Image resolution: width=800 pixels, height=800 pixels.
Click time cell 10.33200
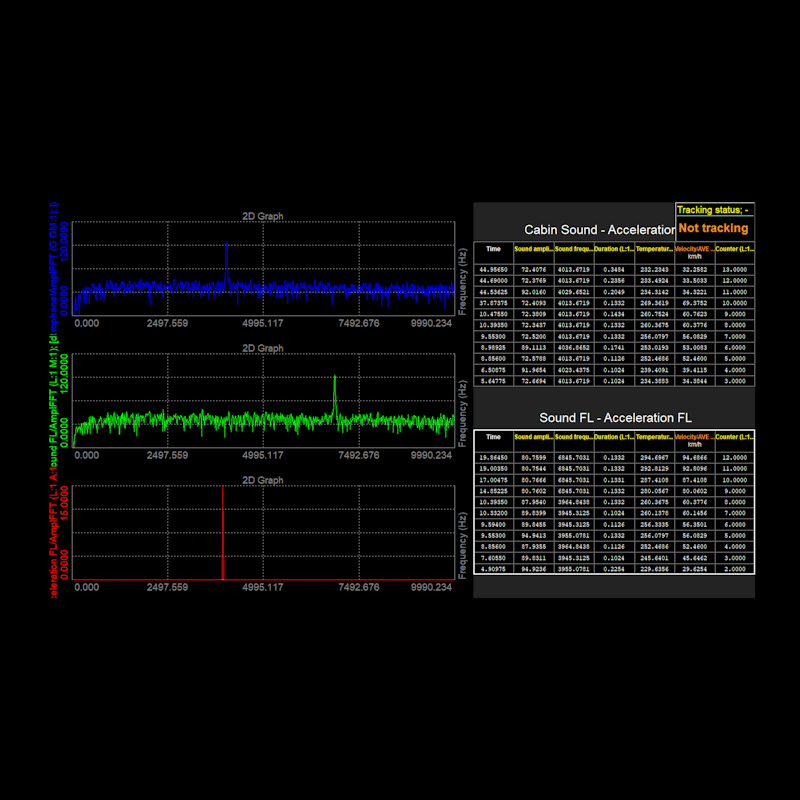[493, 513]
